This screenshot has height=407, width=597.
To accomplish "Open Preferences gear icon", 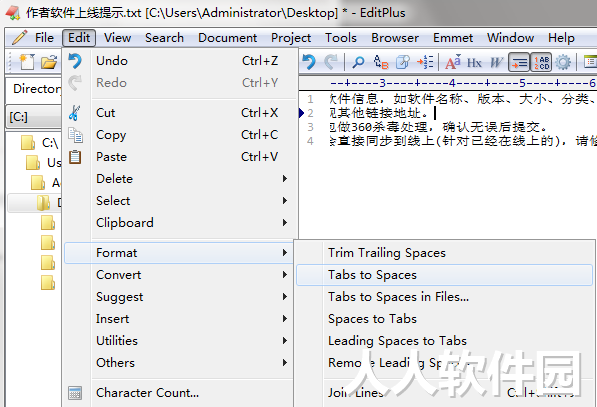I will click(563, 62).
